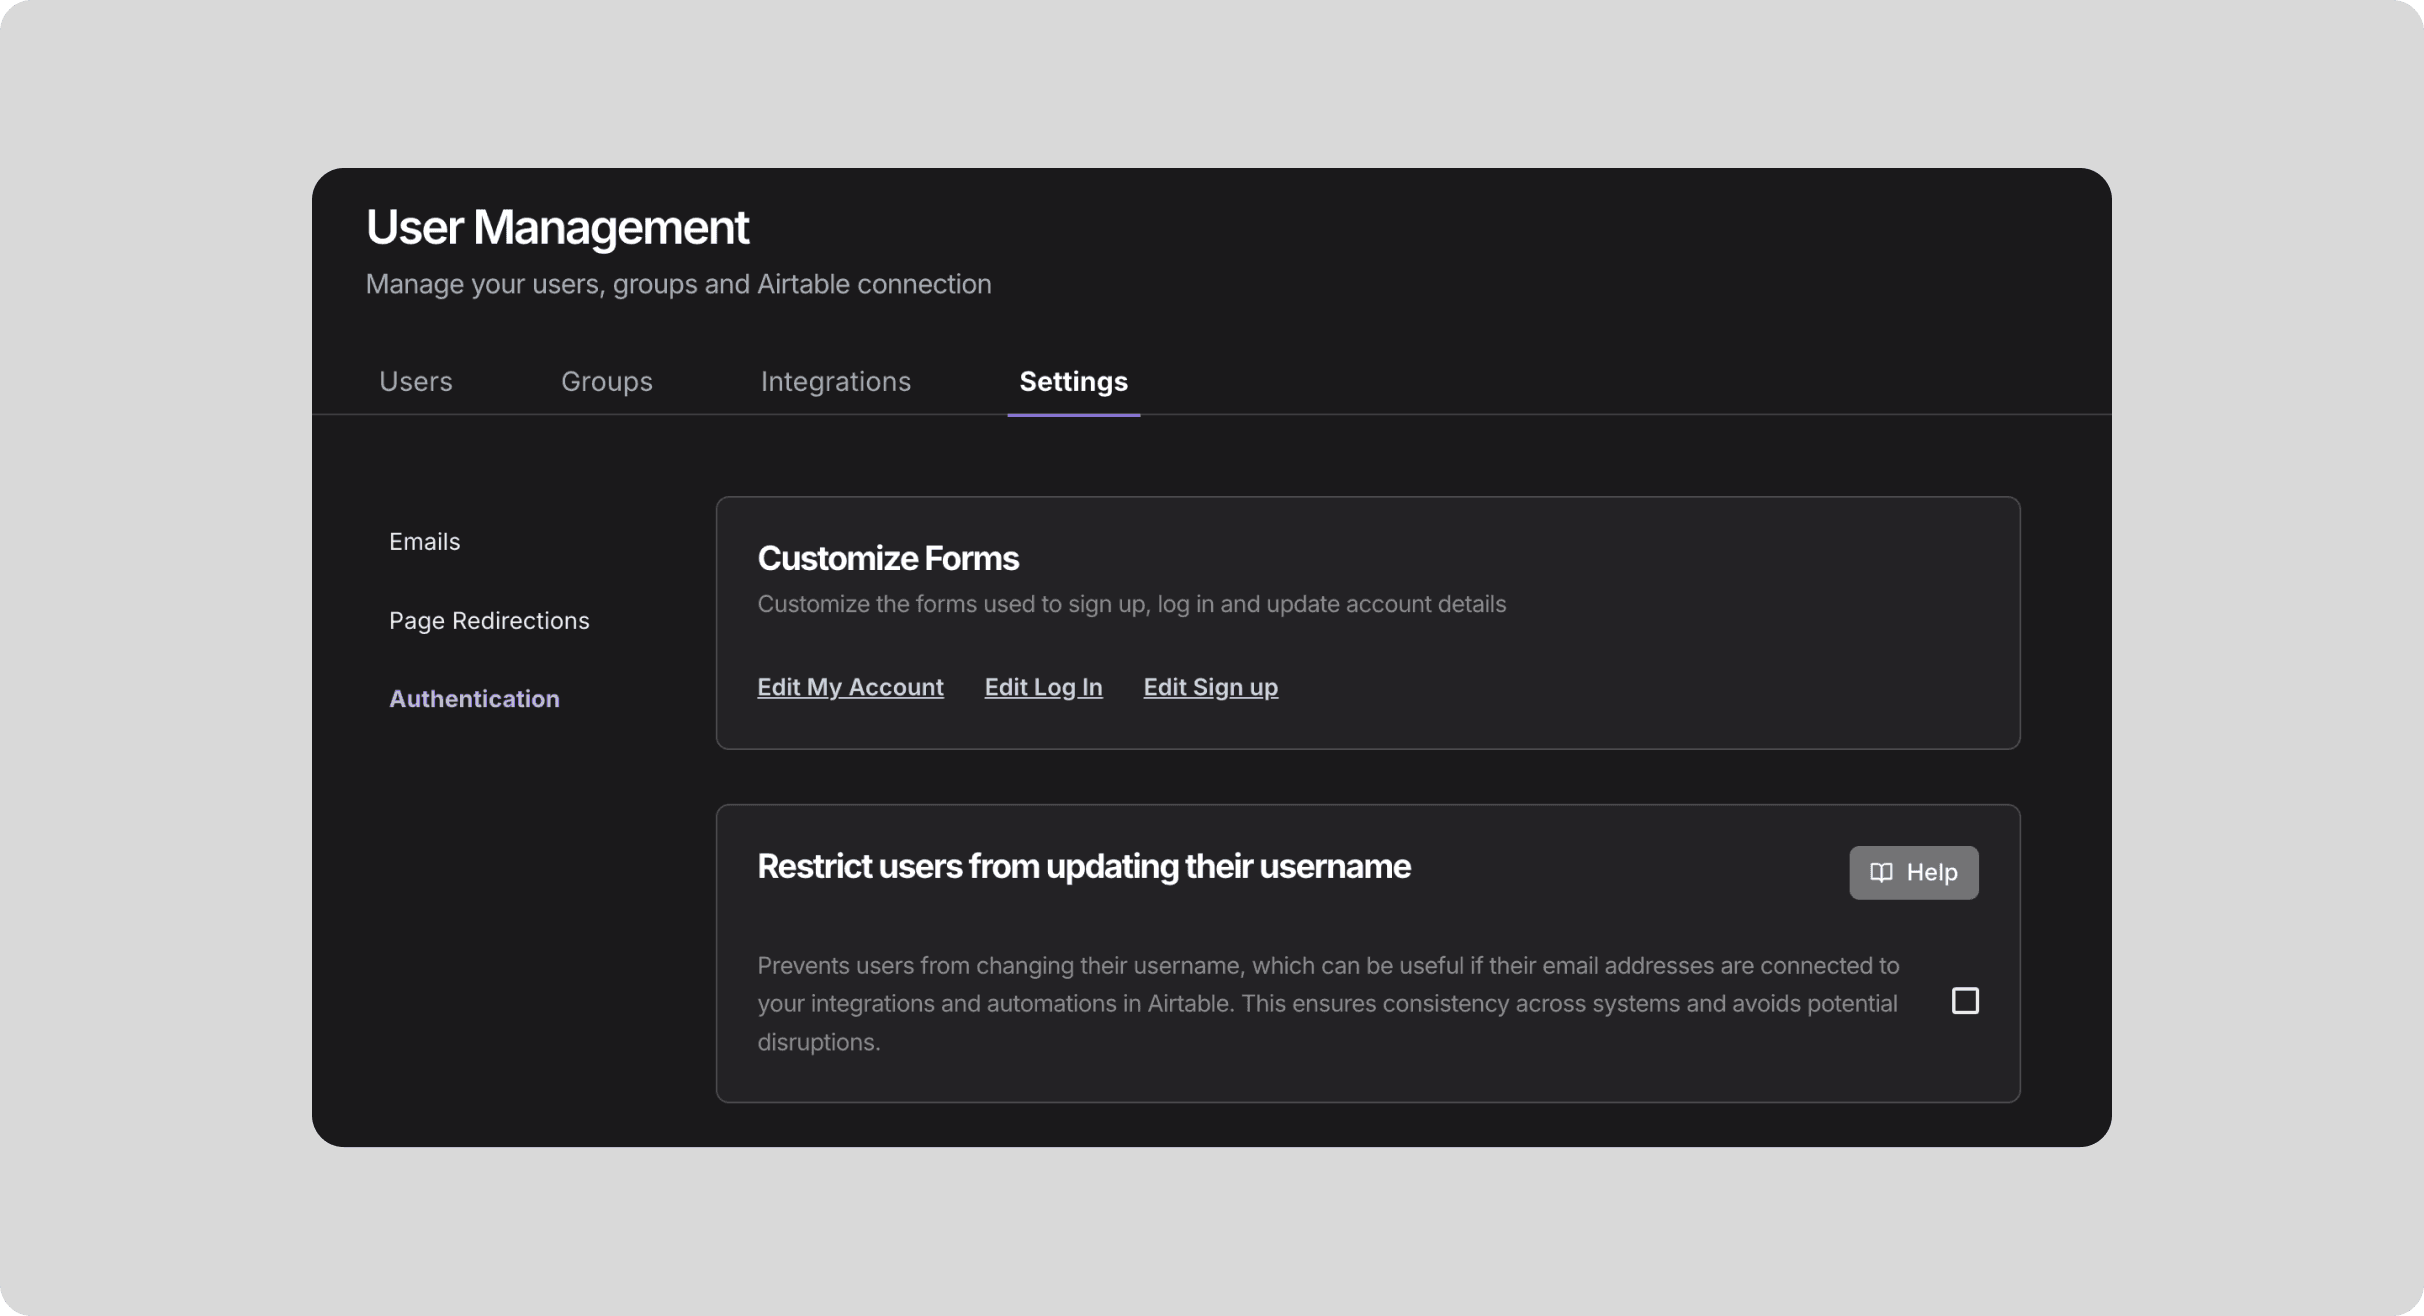Open the Edit Log In link

(x=1043, y=687)
